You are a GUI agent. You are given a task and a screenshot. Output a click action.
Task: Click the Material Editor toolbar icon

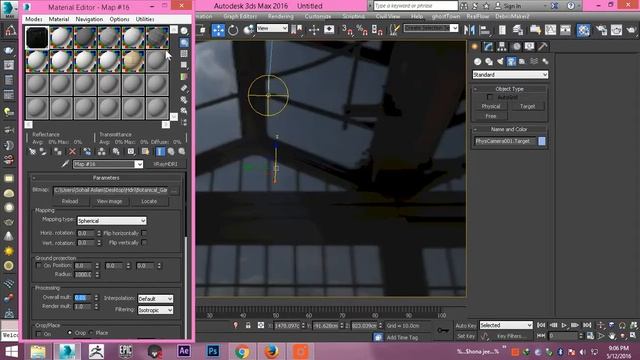pyautogui.click(x=583, y=29)
